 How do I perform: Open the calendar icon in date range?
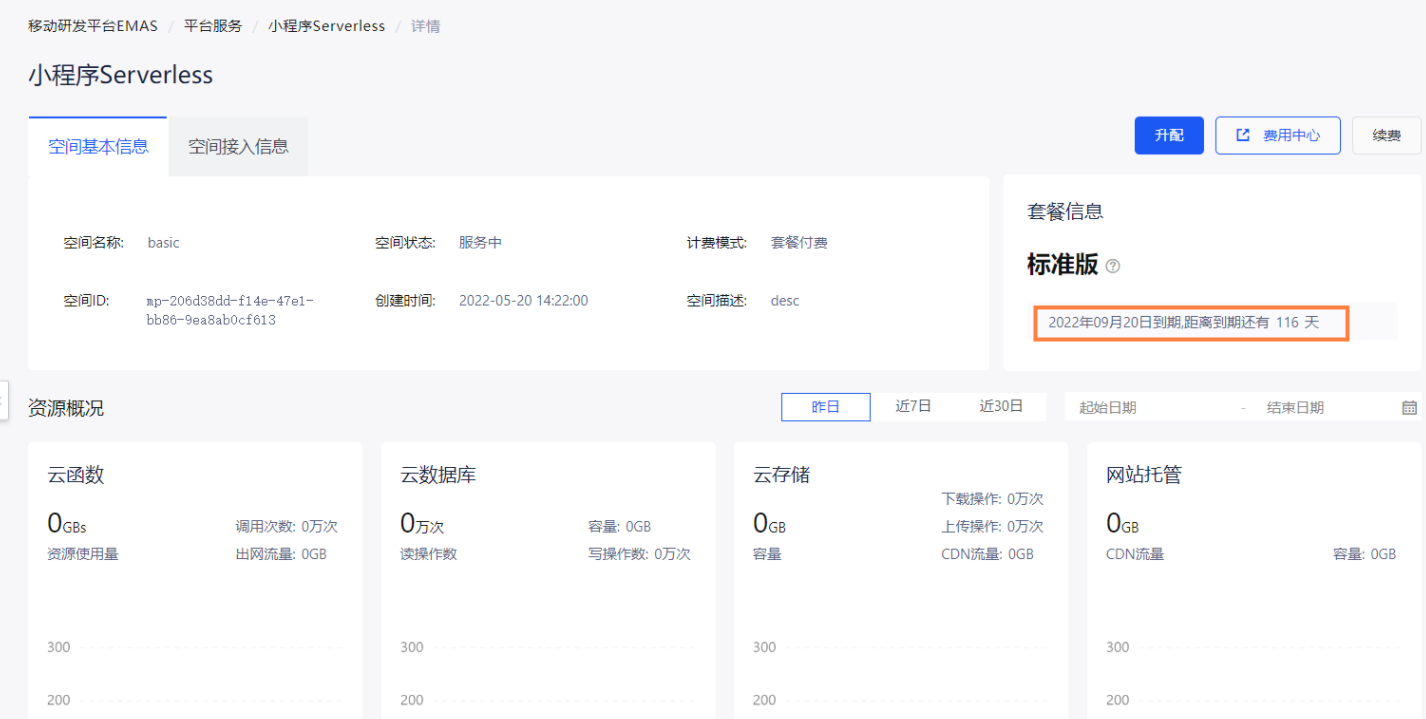click(1409, 407)
